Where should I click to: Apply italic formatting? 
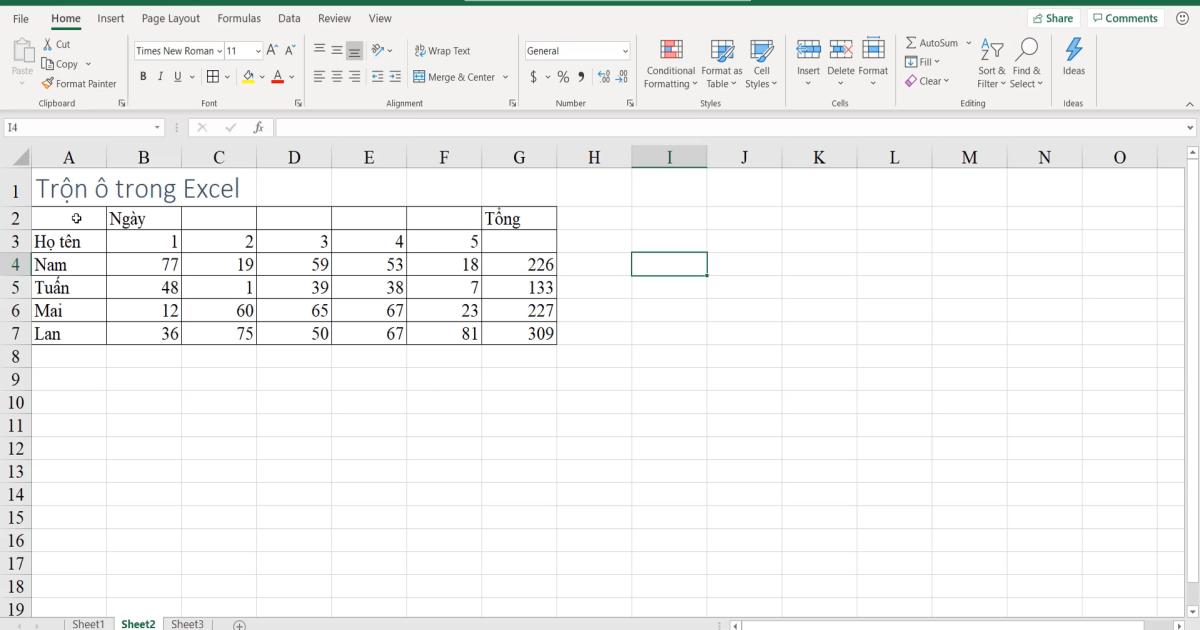point(160,75)
